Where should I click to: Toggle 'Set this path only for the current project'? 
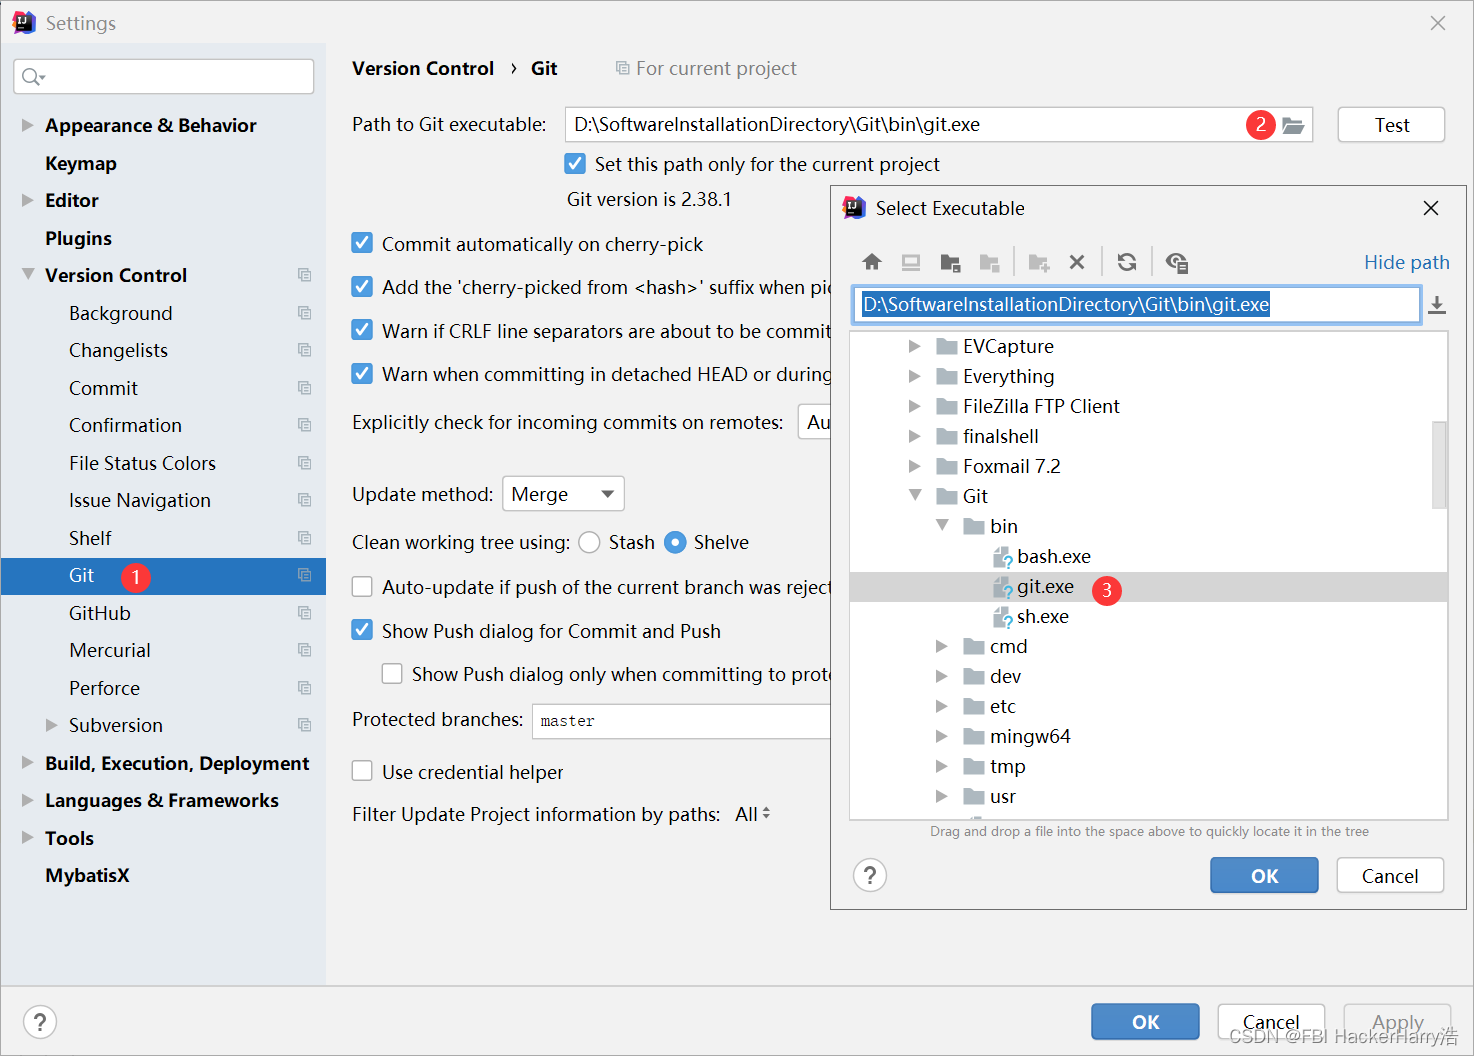(575, 163)
